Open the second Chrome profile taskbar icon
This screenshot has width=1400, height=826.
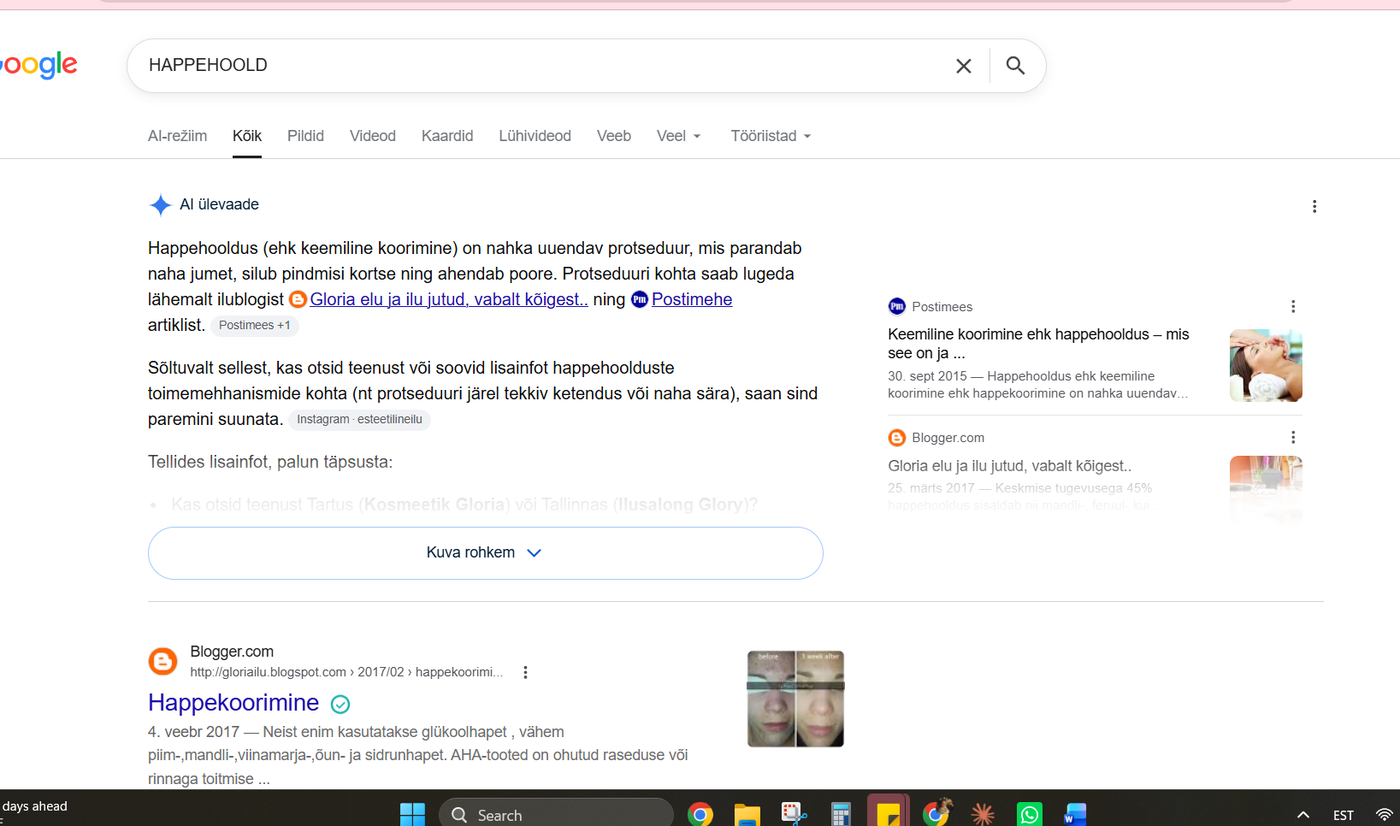(937, 813)
